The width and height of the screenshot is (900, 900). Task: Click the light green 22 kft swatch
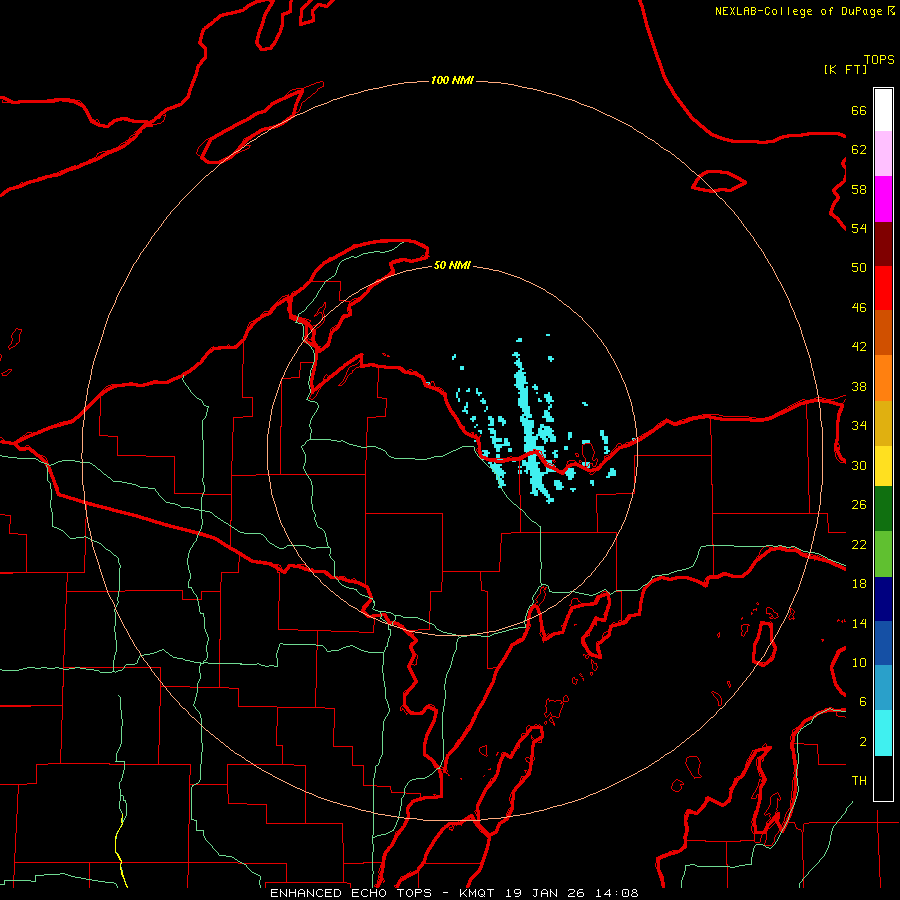click(883, 554)
